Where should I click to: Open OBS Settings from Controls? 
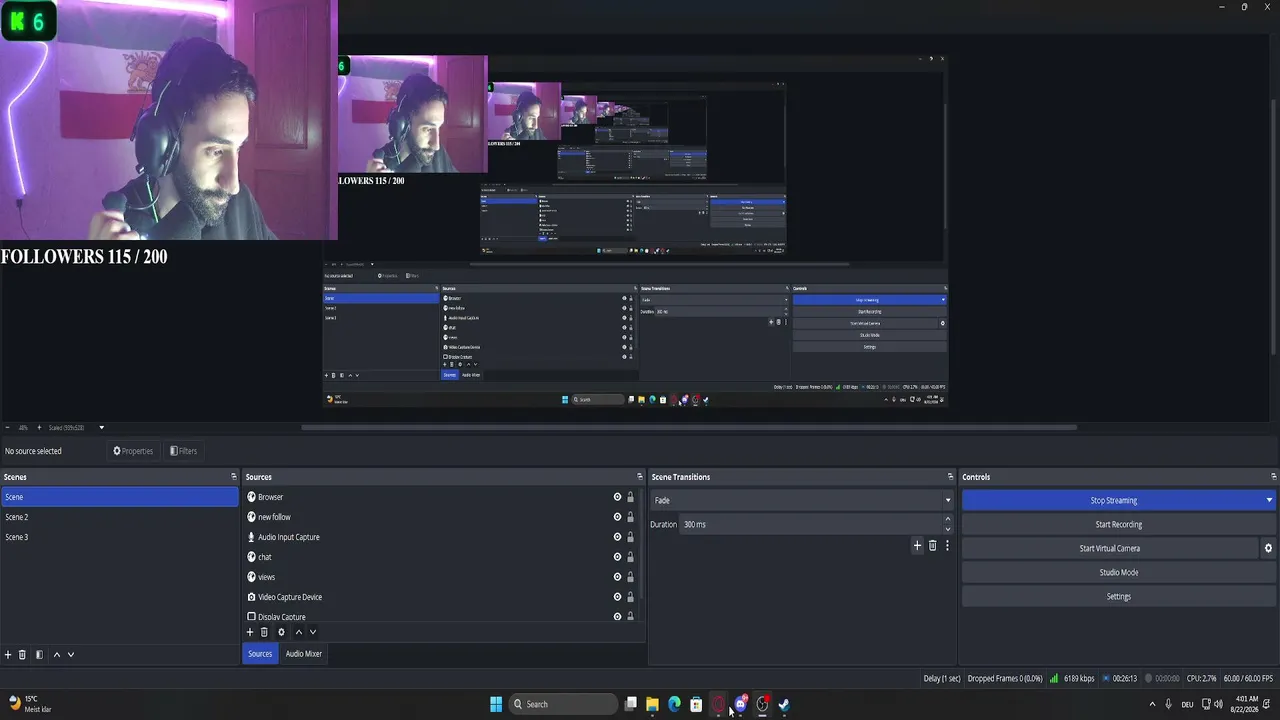tap(1119, 596)
